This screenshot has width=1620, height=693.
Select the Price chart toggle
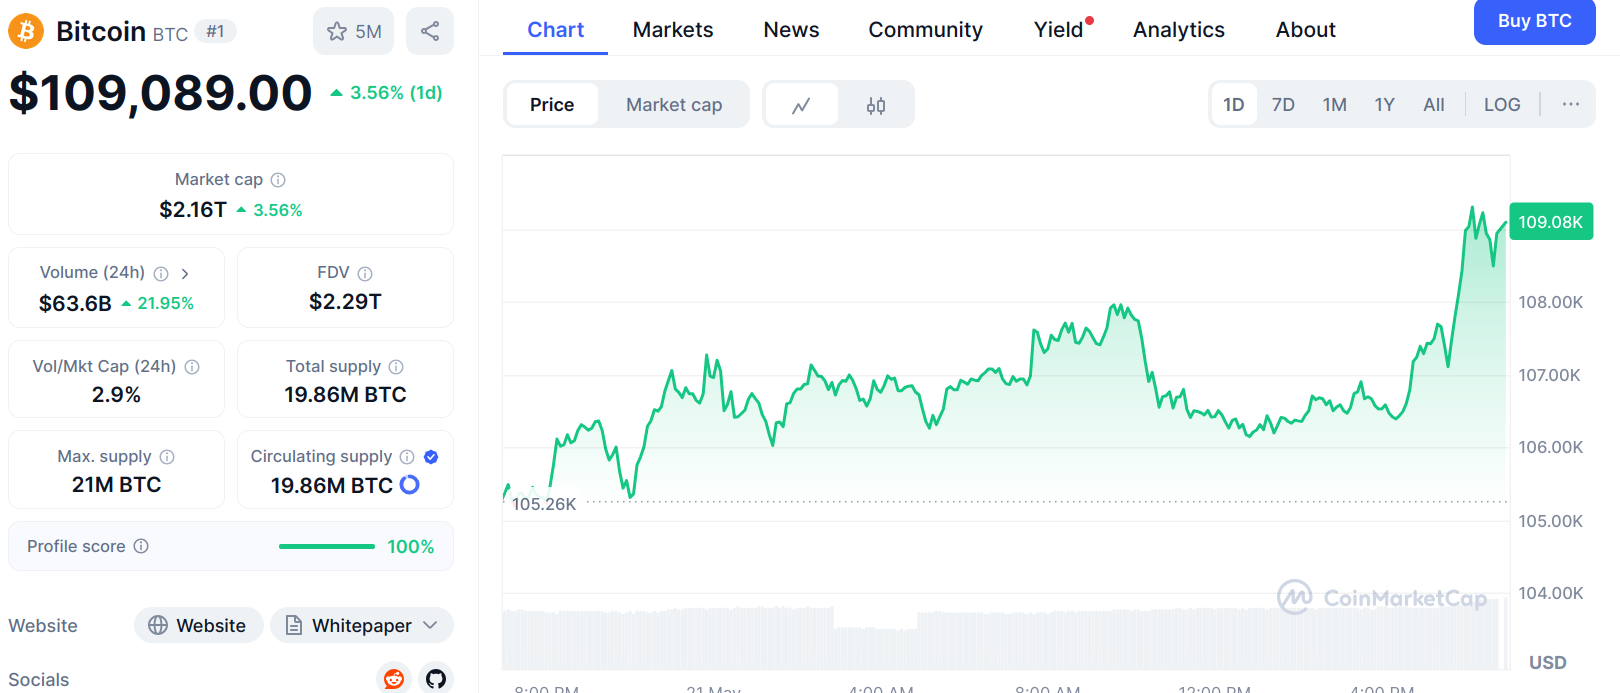pyautogui.click(x=552, y=105)
